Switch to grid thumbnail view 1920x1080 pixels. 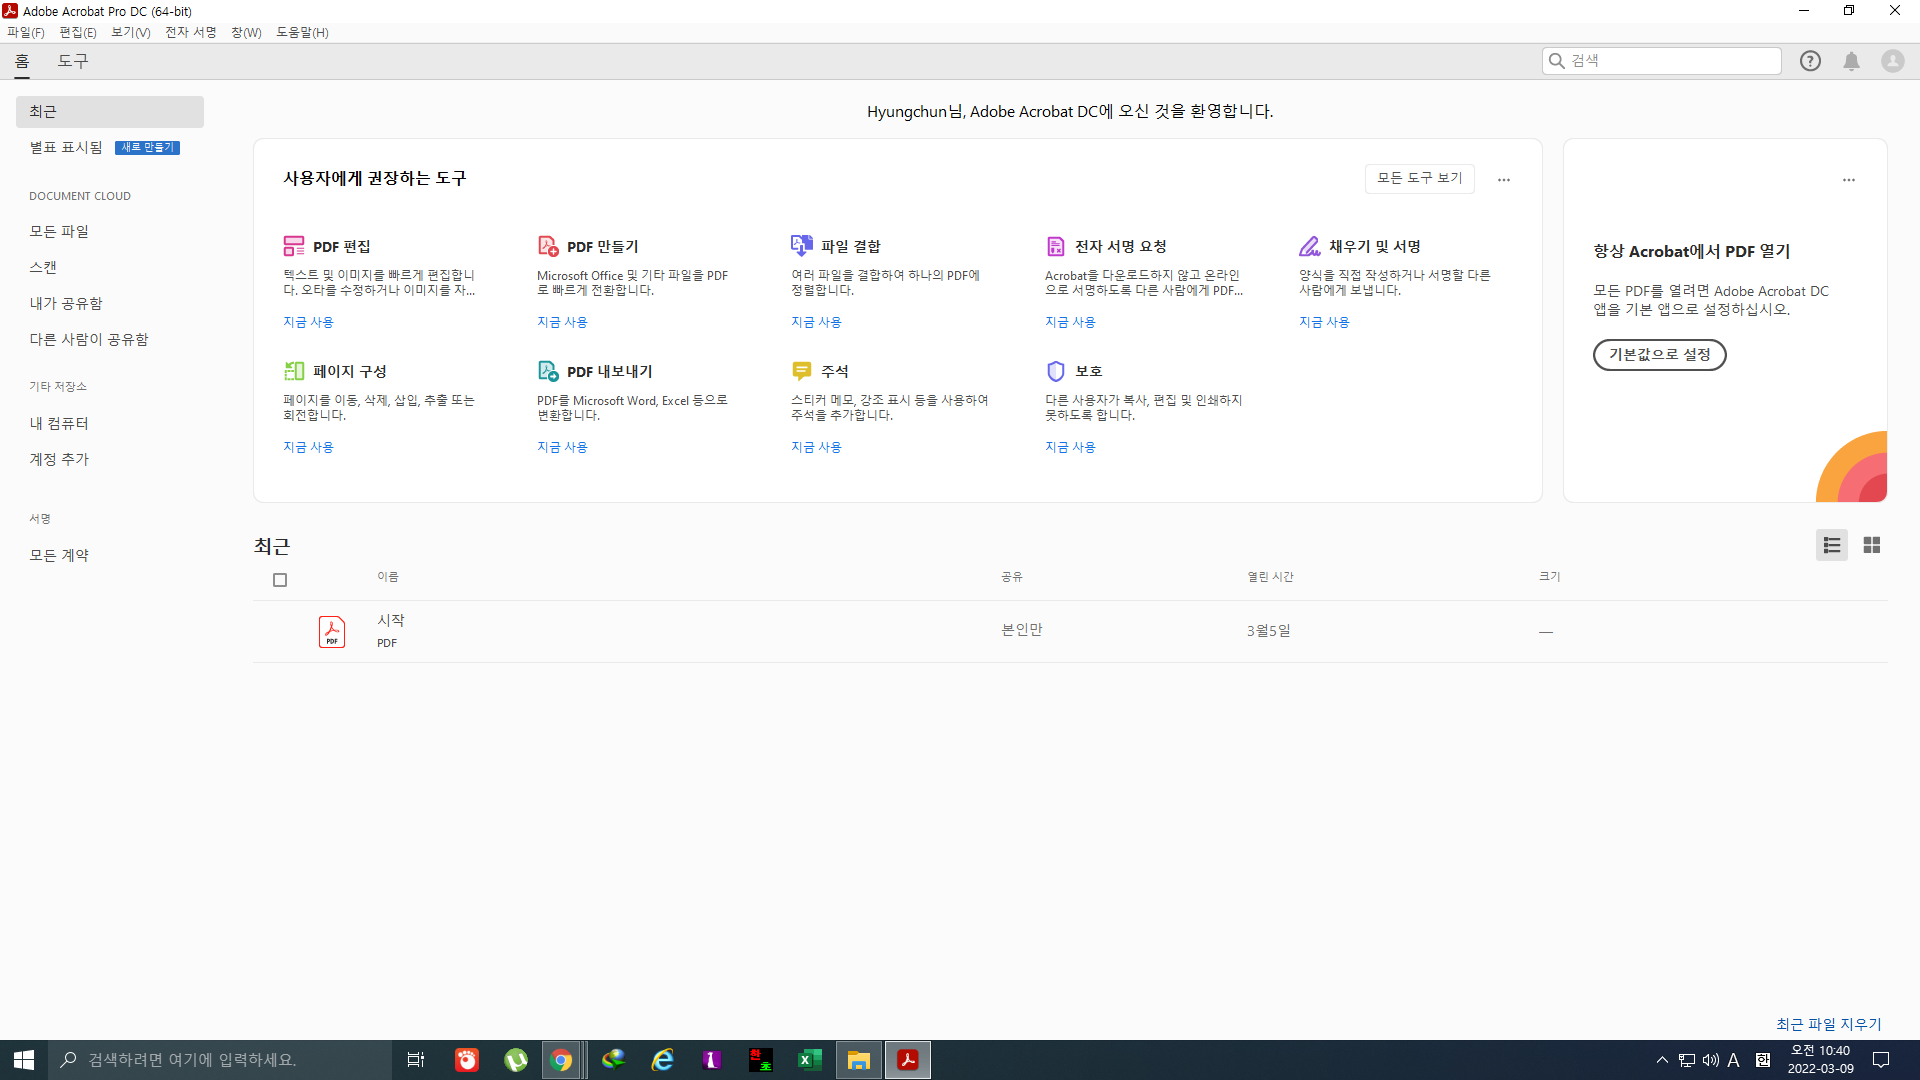[x=1872, y=545]
